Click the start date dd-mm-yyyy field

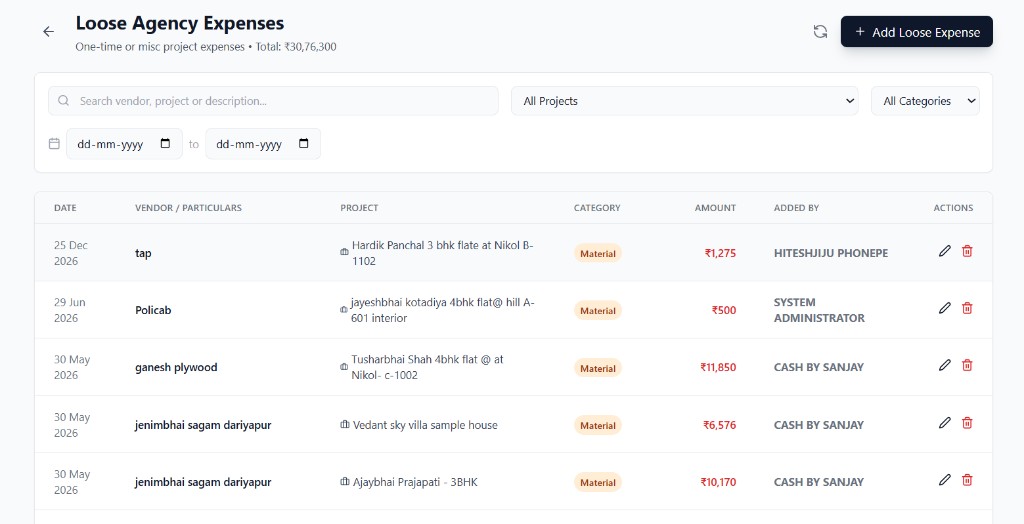click(x=124, y=144)
